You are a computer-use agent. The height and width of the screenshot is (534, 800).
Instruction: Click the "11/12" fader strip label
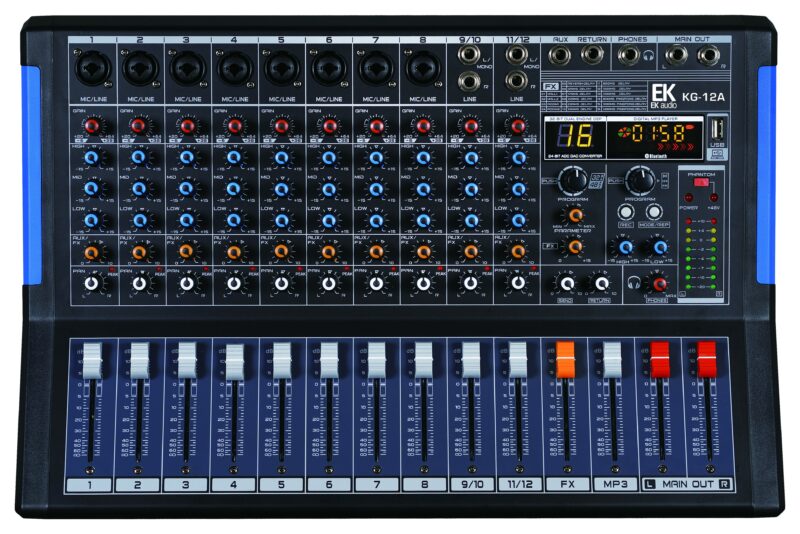coord(519,484)
